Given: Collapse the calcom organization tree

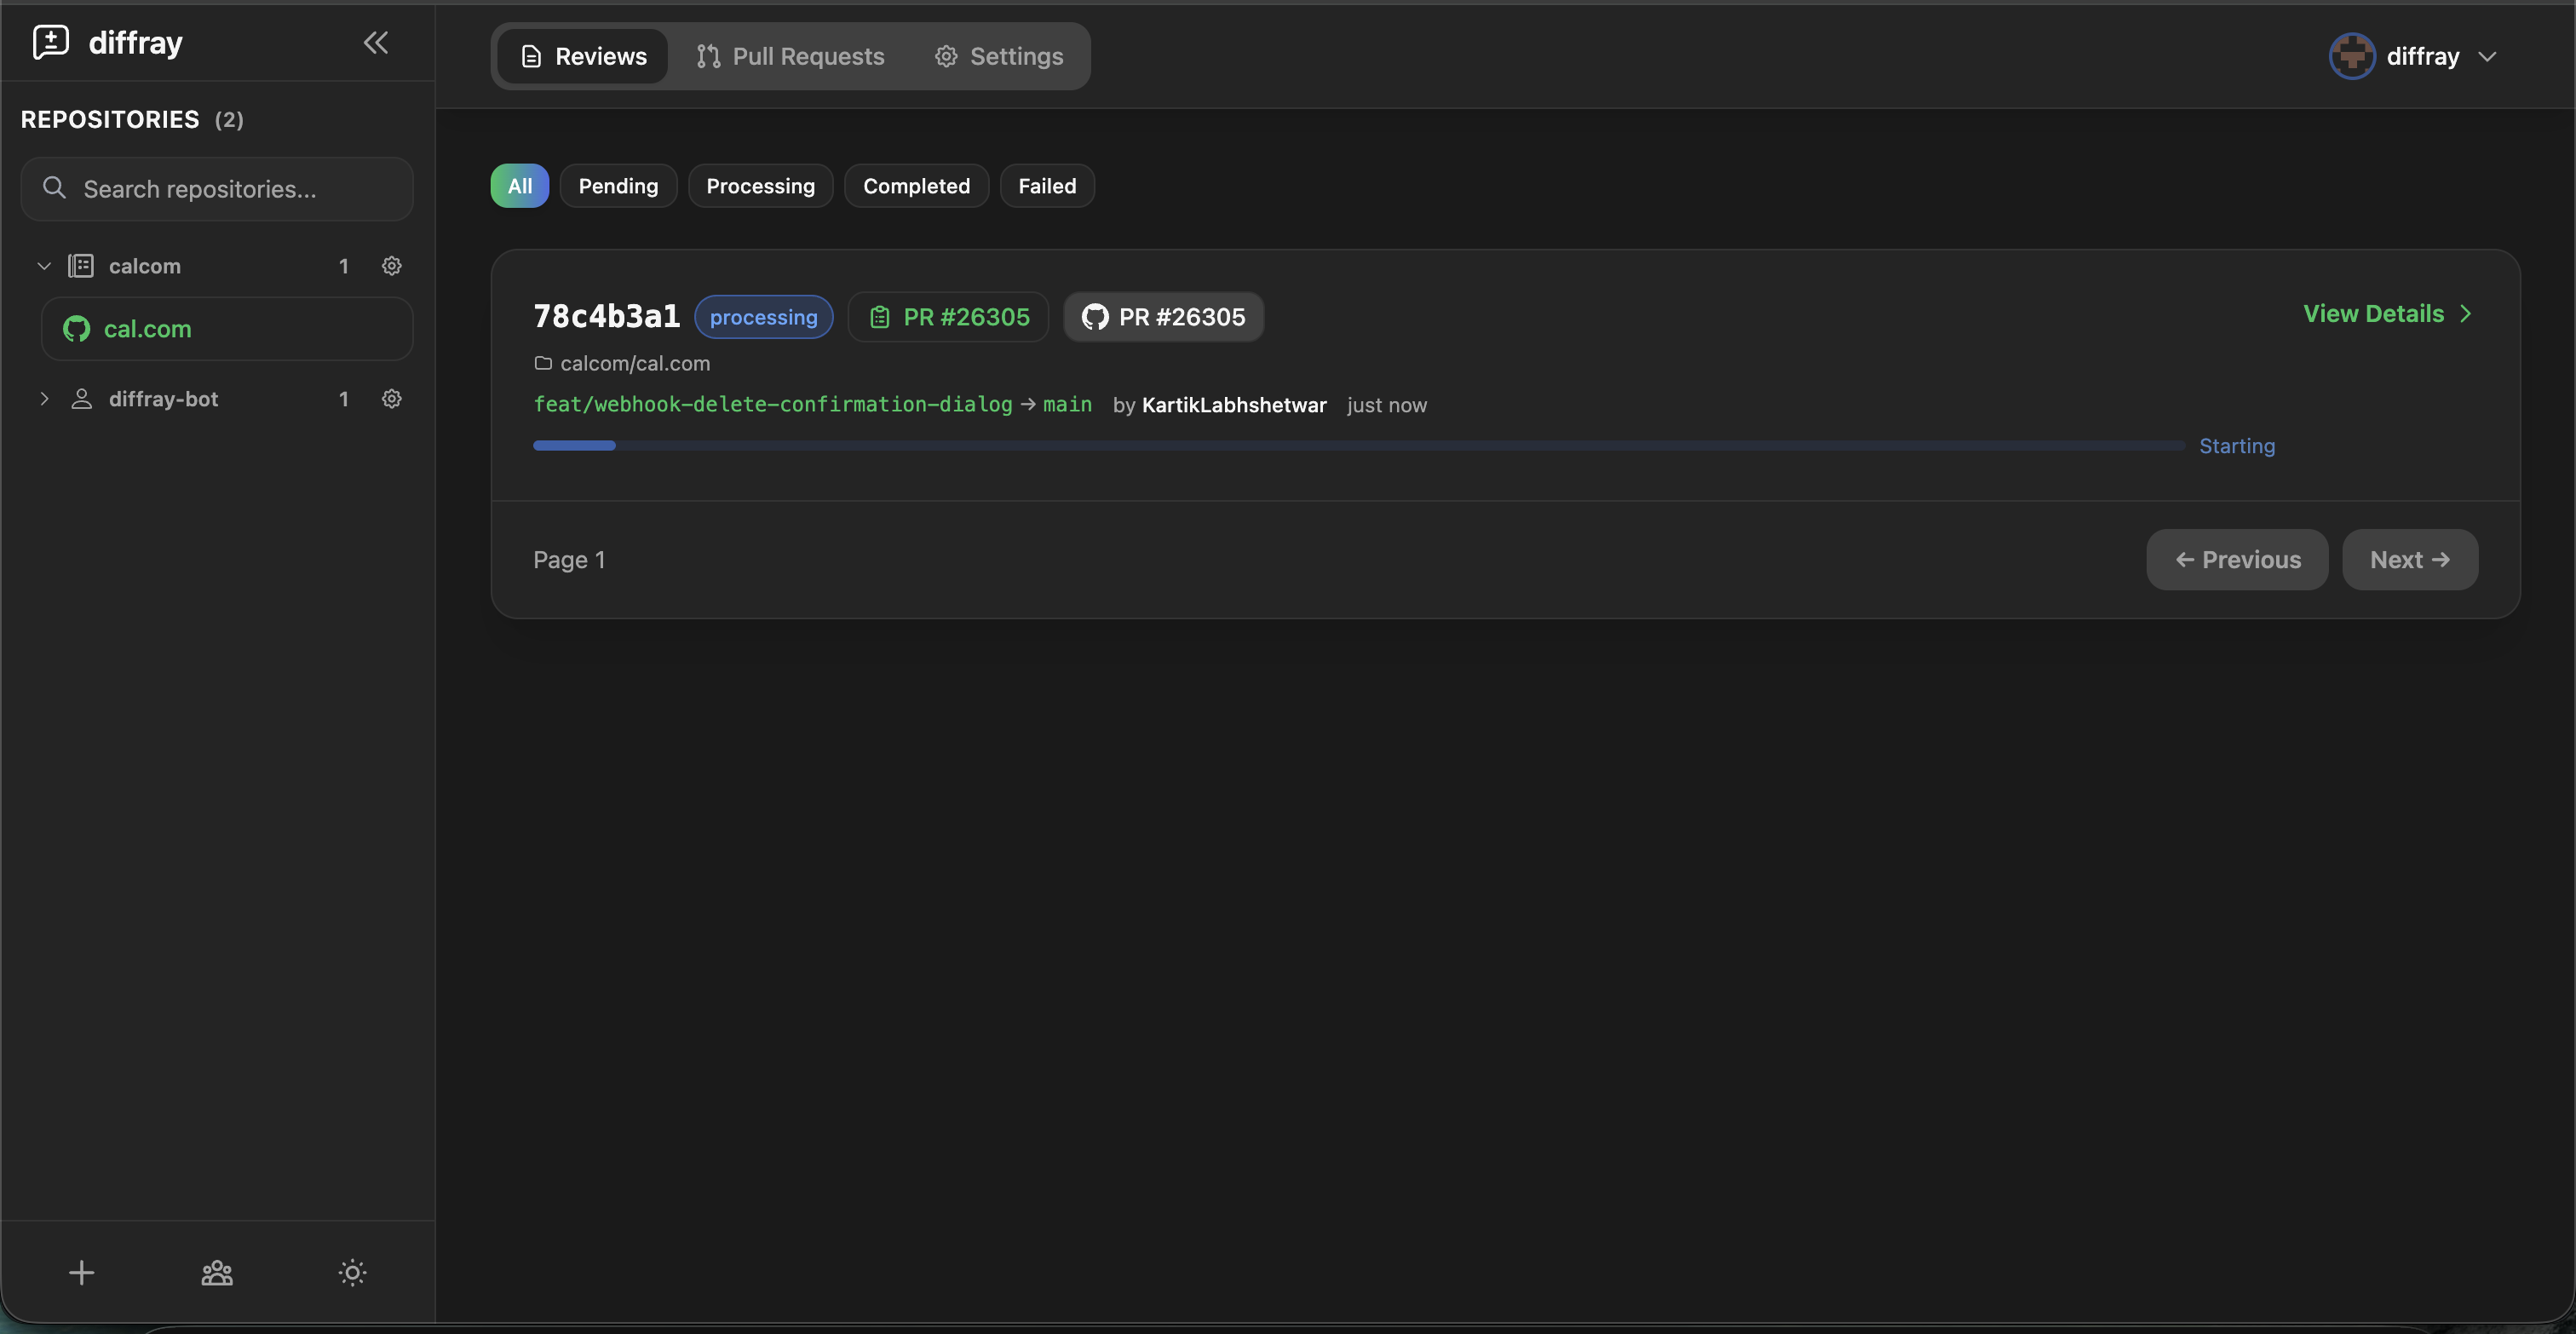Looking at the screenshot, I should click(44, 265).
